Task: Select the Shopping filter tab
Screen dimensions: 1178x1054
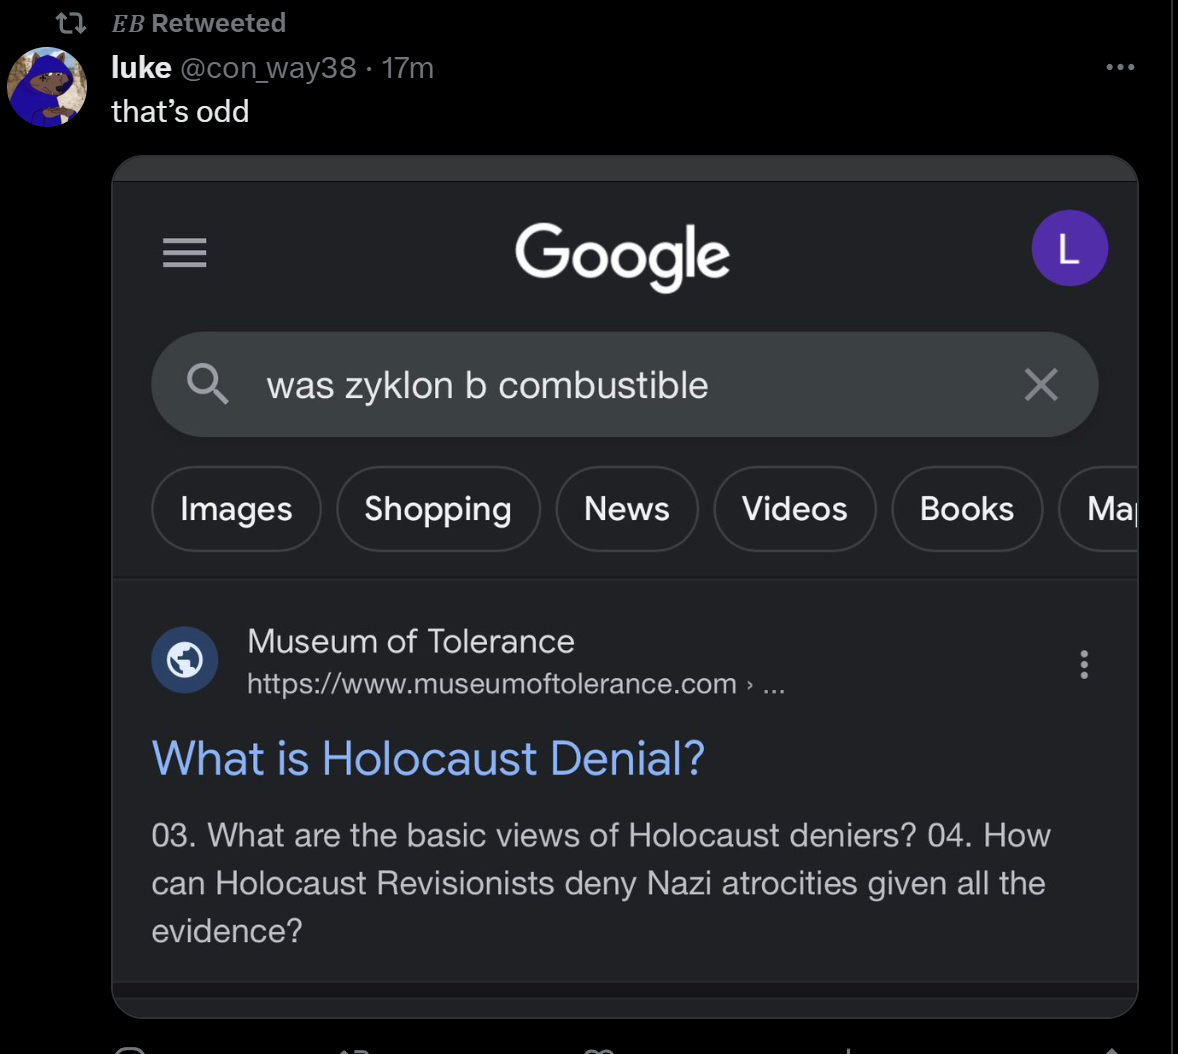Action: tap(438, 509)
